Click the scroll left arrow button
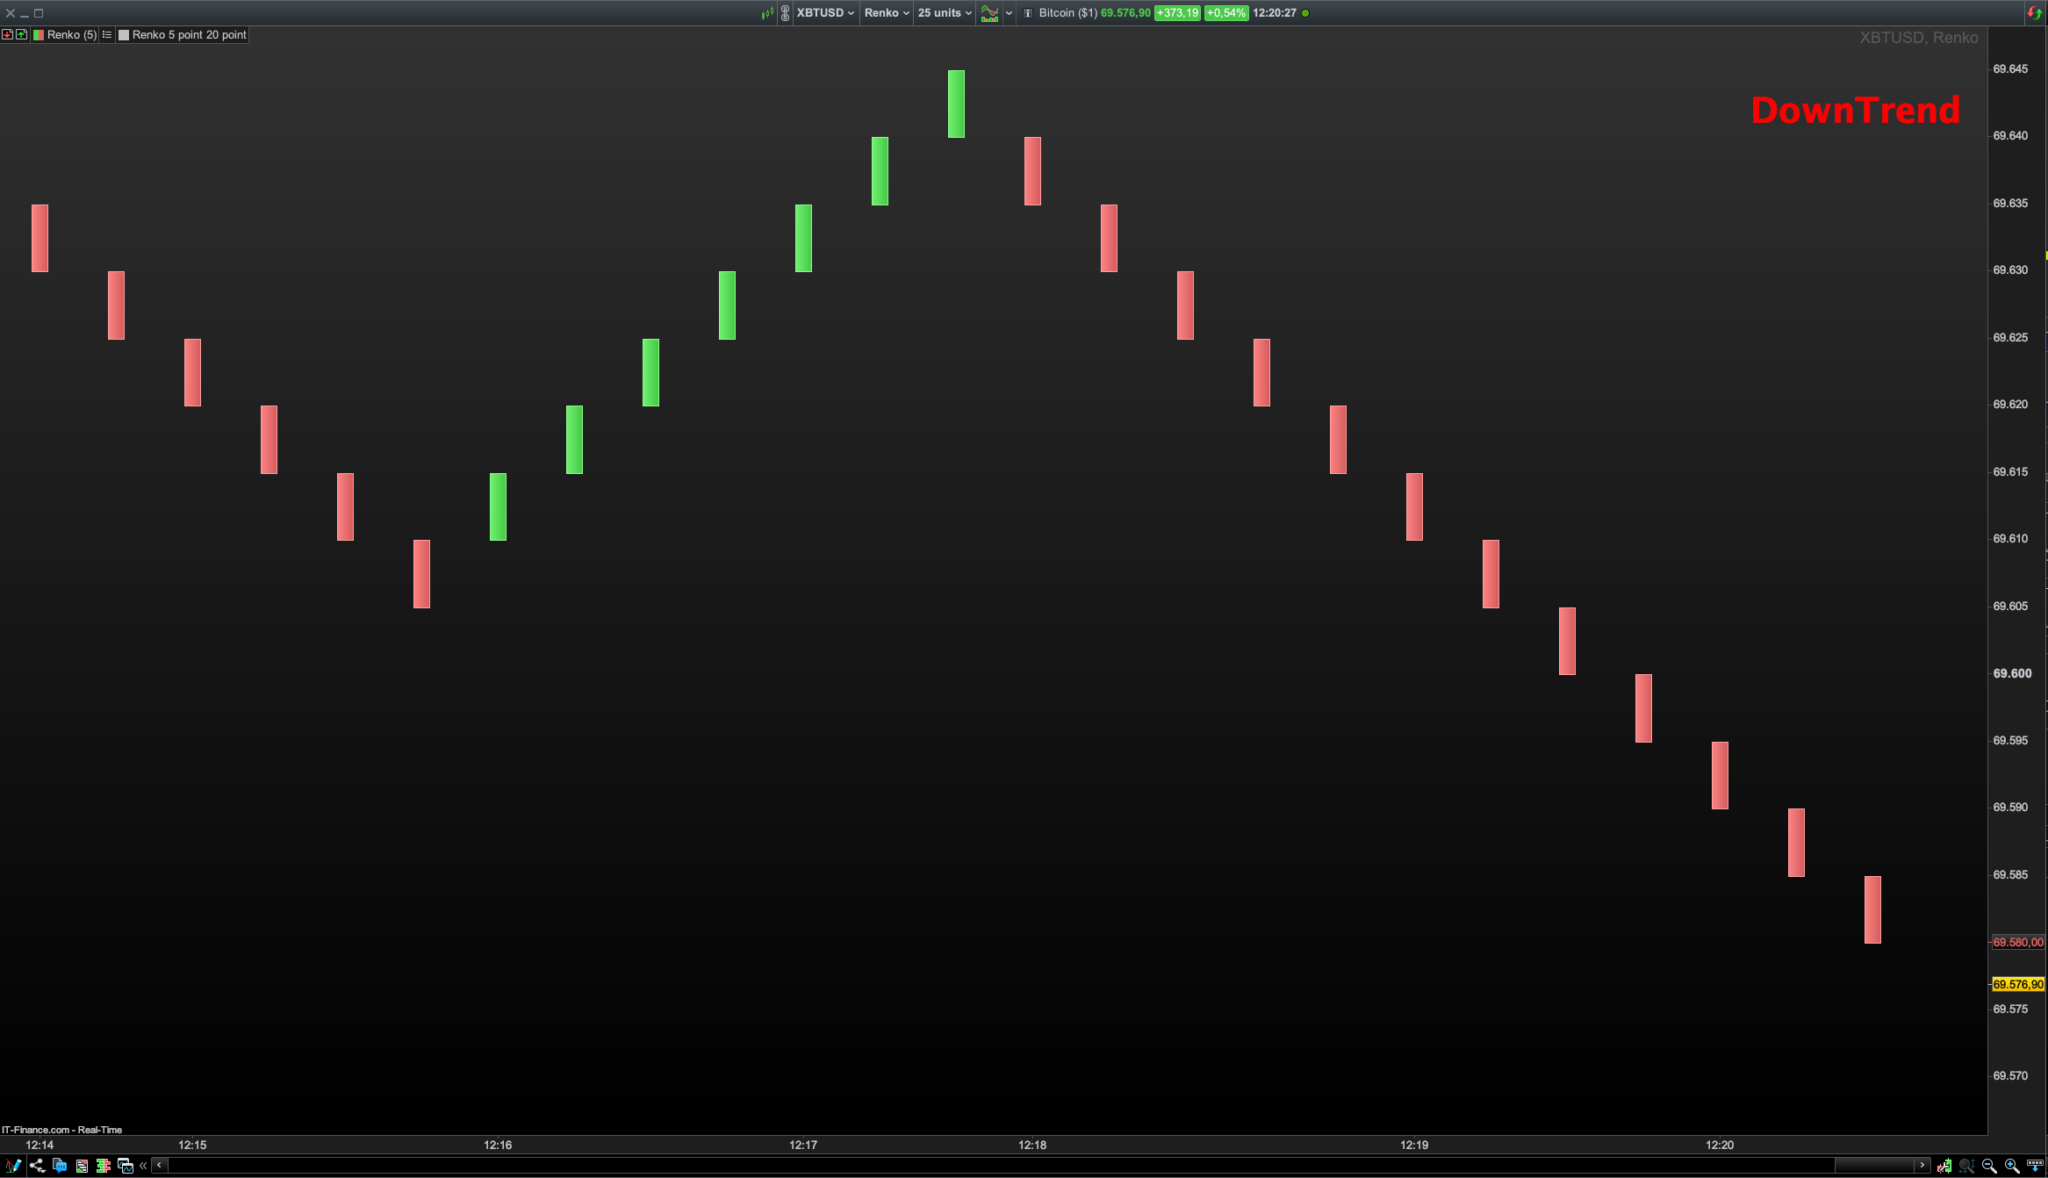 (x=159, y=1165)
